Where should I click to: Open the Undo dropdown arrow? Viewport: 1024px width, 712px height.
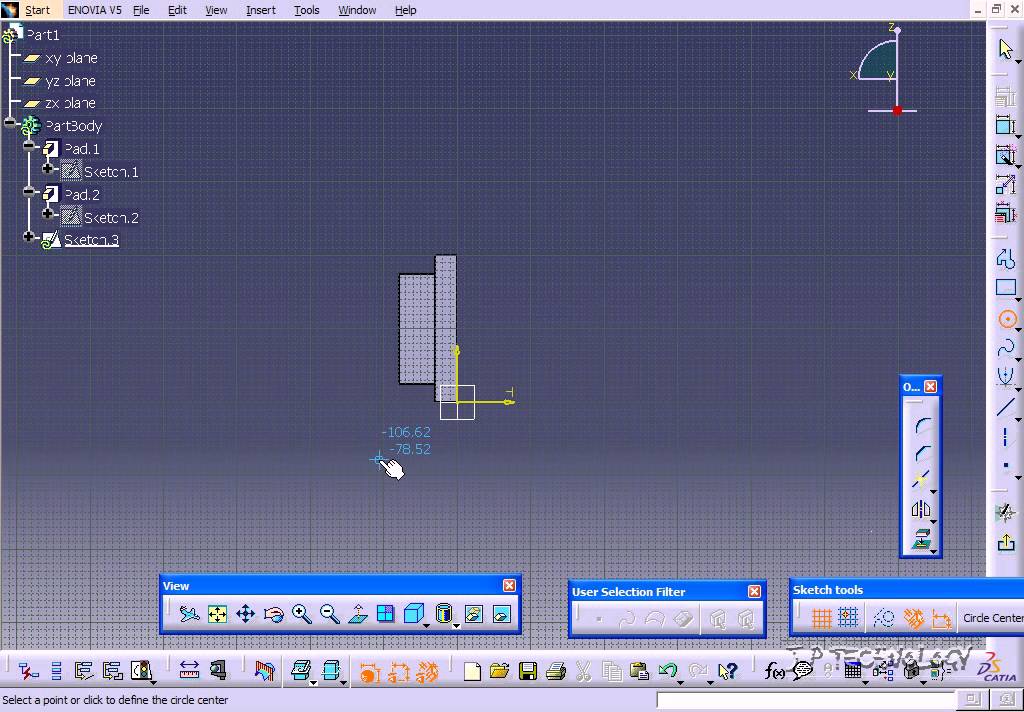pos(679,682)
